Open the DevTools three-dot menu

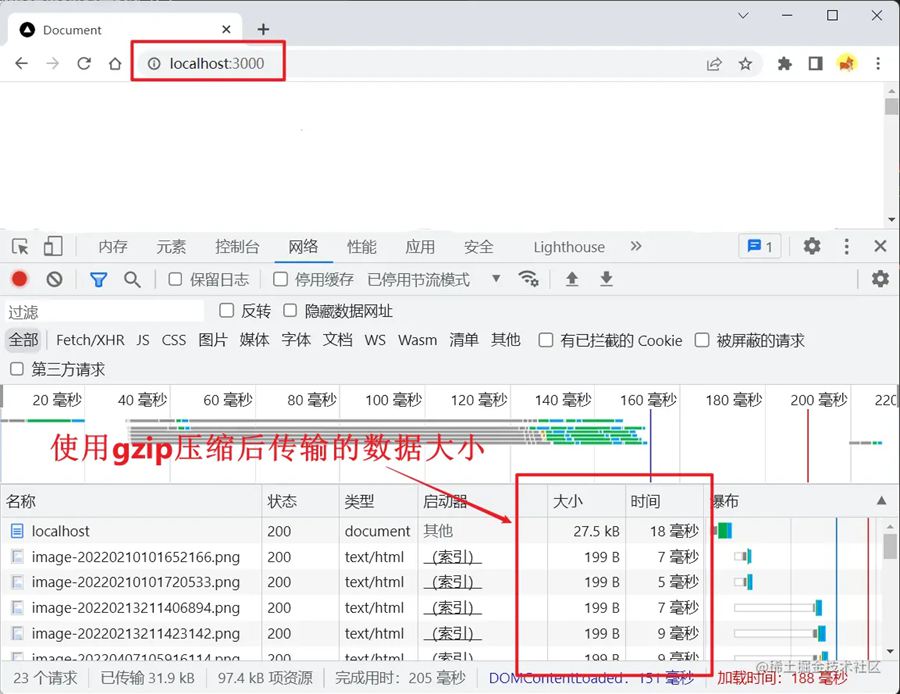click(x=847, y=246)
